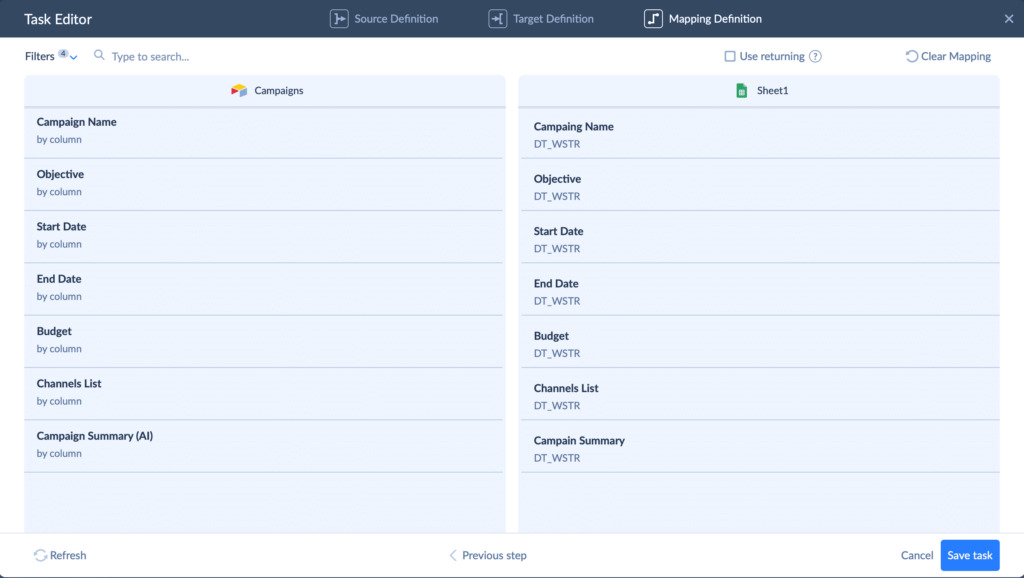Click the Target Definition step icon
The width and height of the screenshot is (1024, 578).
[497, 19]
